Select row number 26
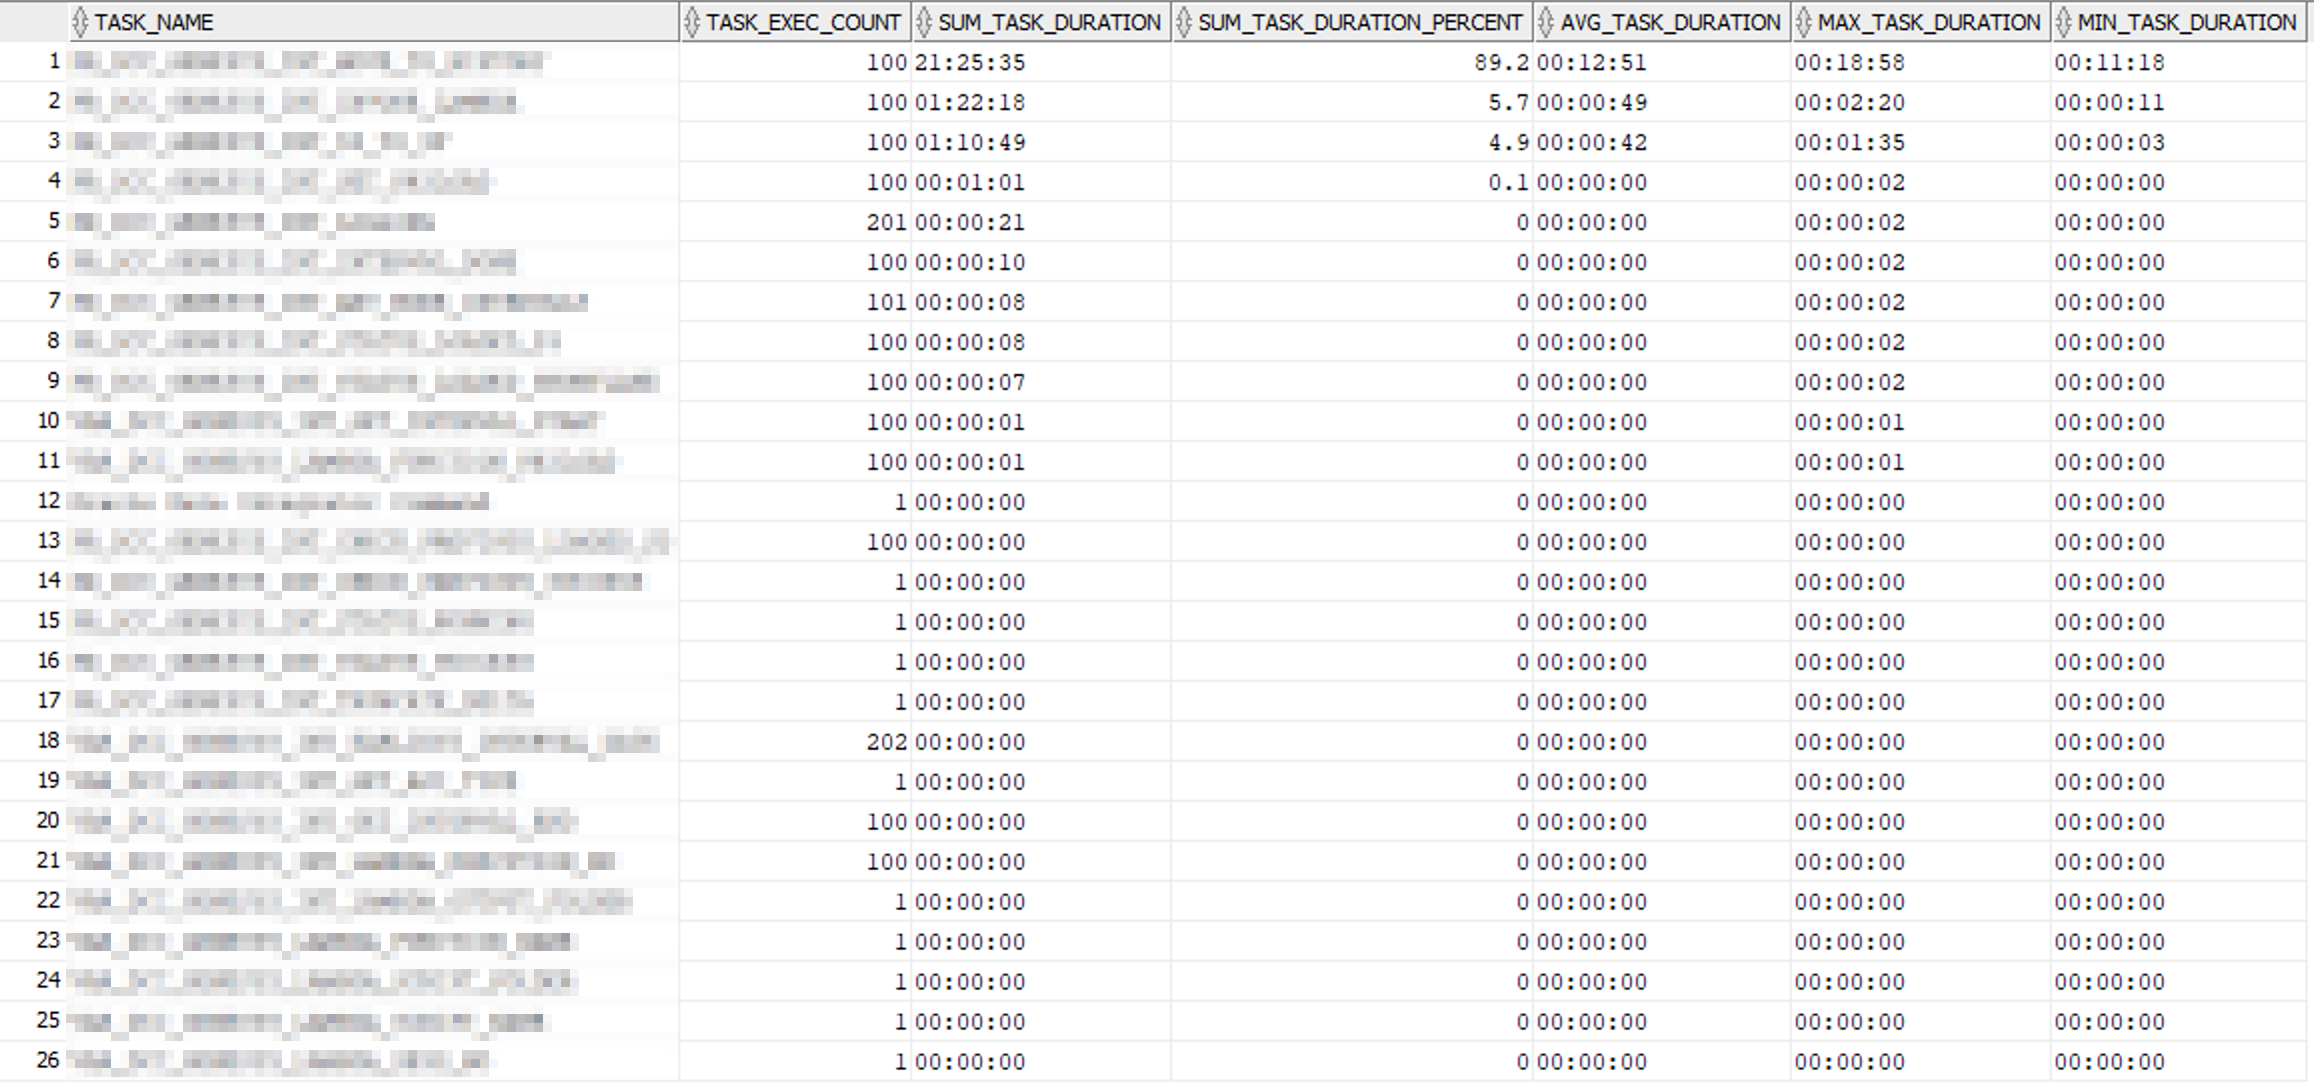 tap(49, 1060)
